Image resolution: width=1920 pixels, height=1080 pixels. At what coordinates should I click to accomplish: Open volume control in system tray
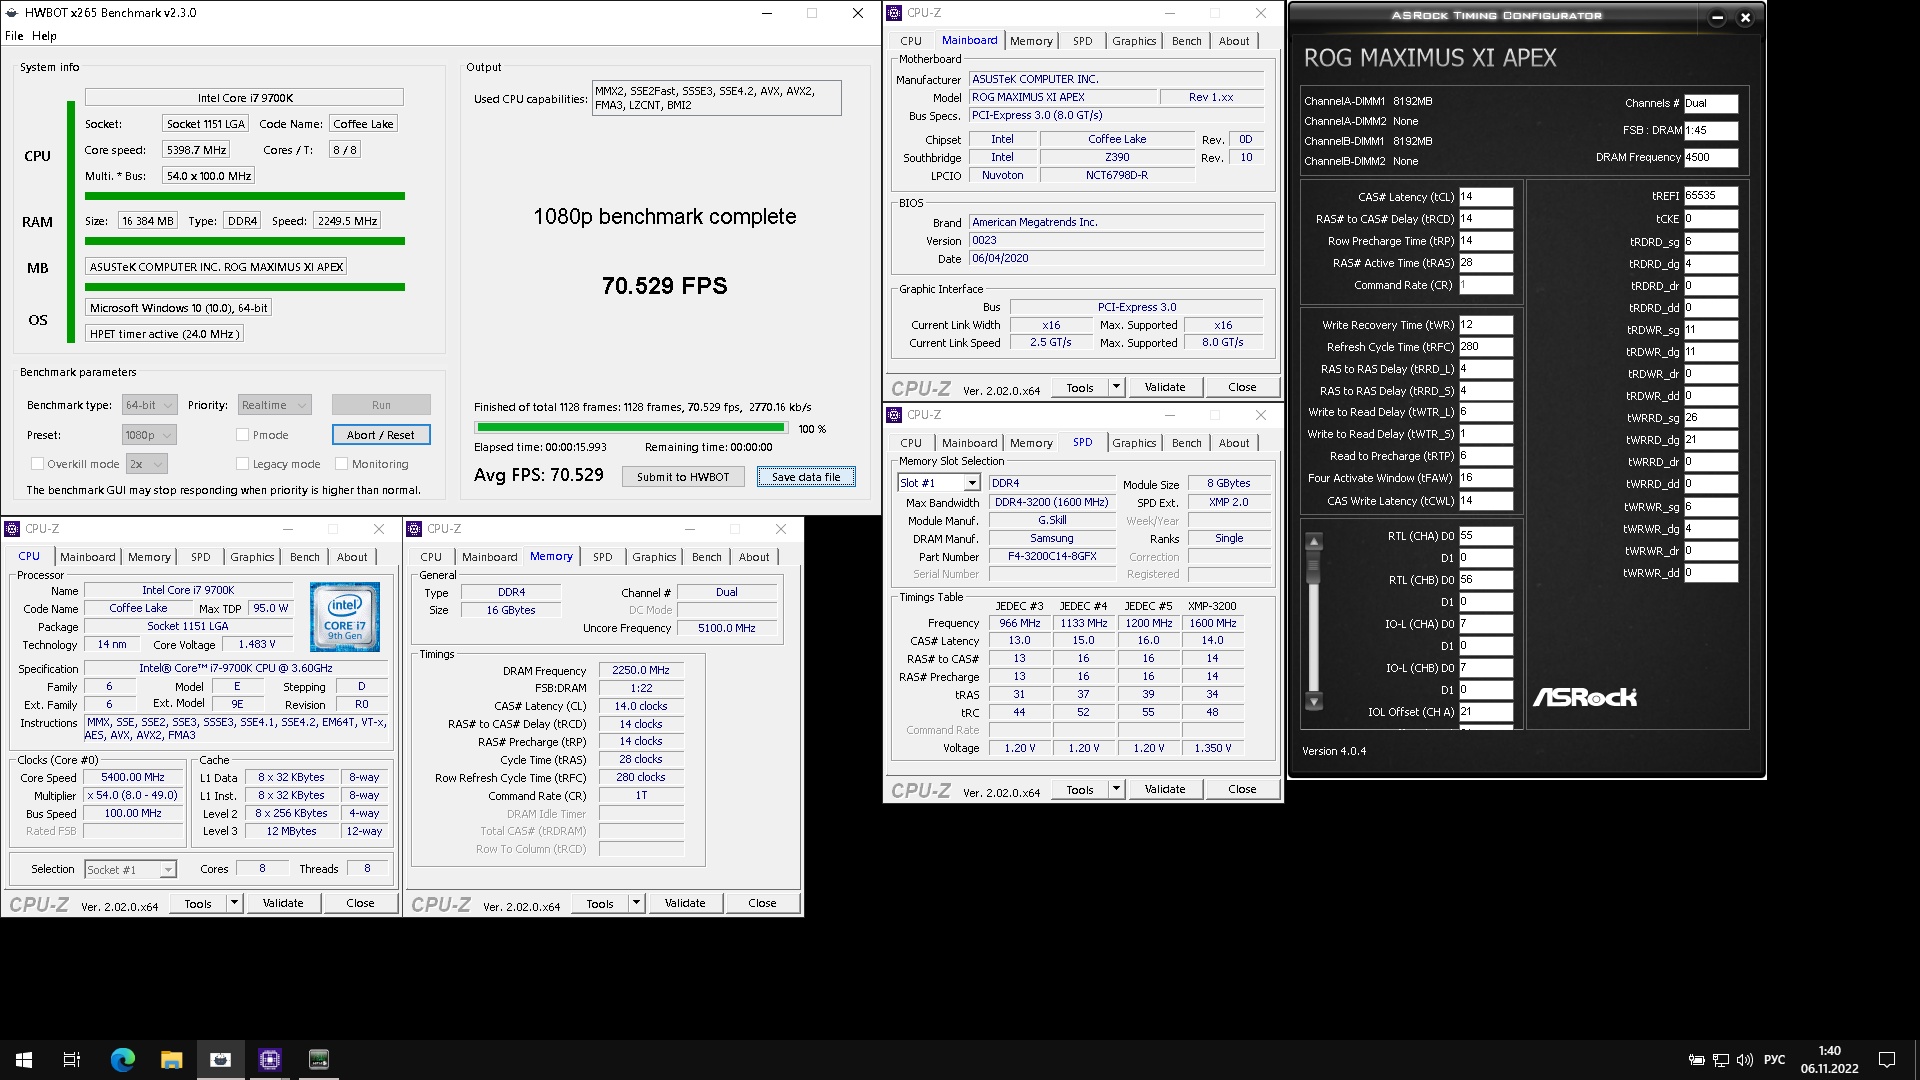point(1745,1060)
